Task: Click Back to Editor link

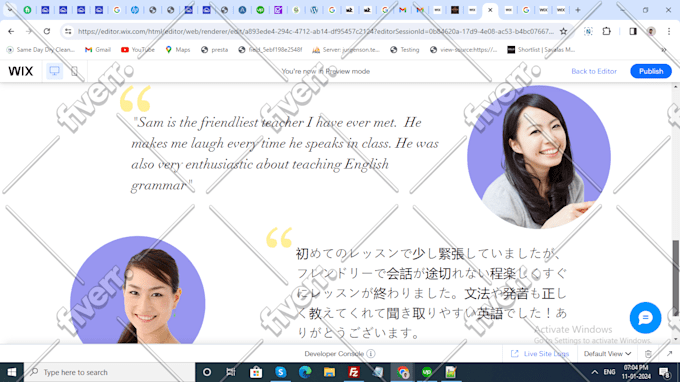Action: tap(594, 71)
